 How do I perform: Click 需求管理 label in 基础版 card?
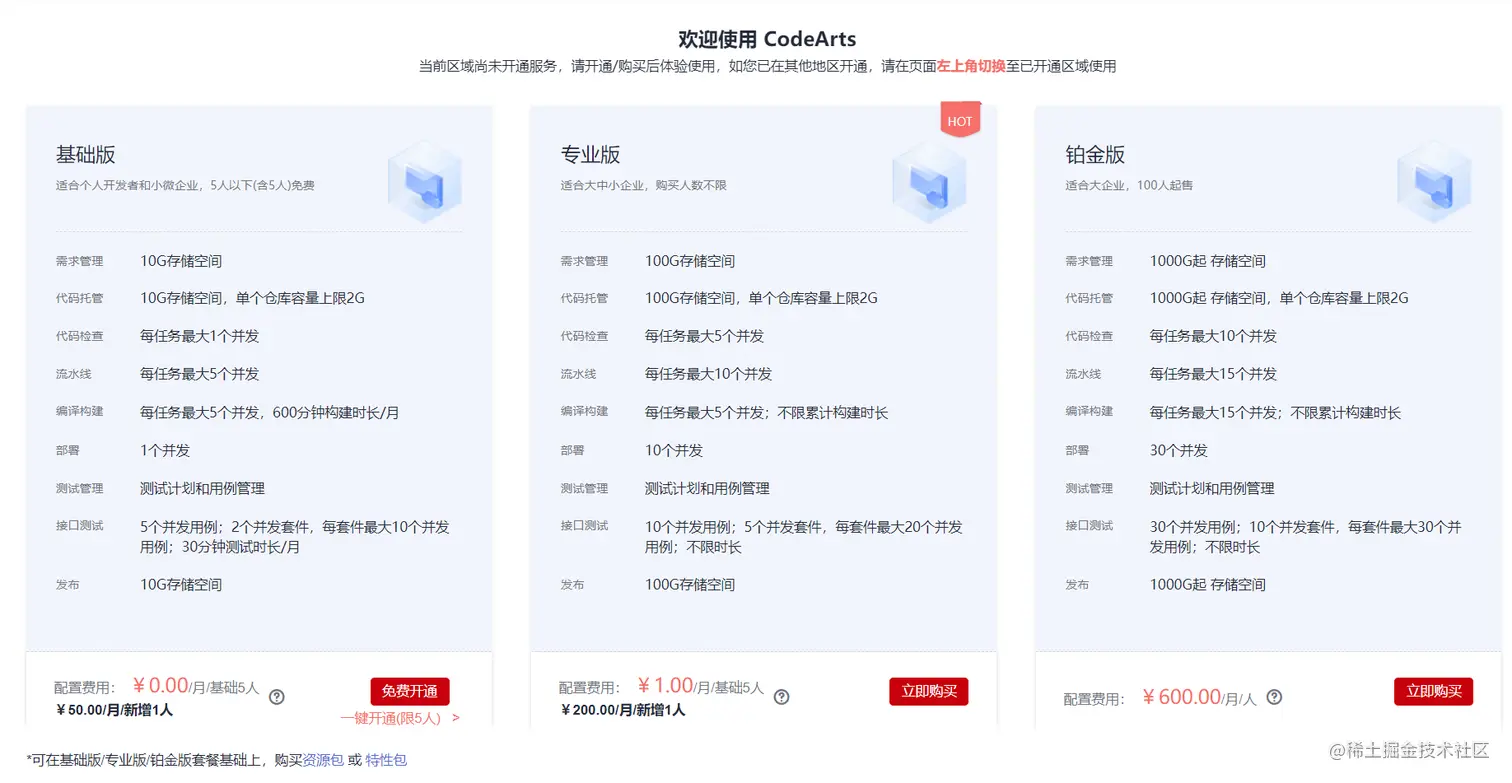80,261
